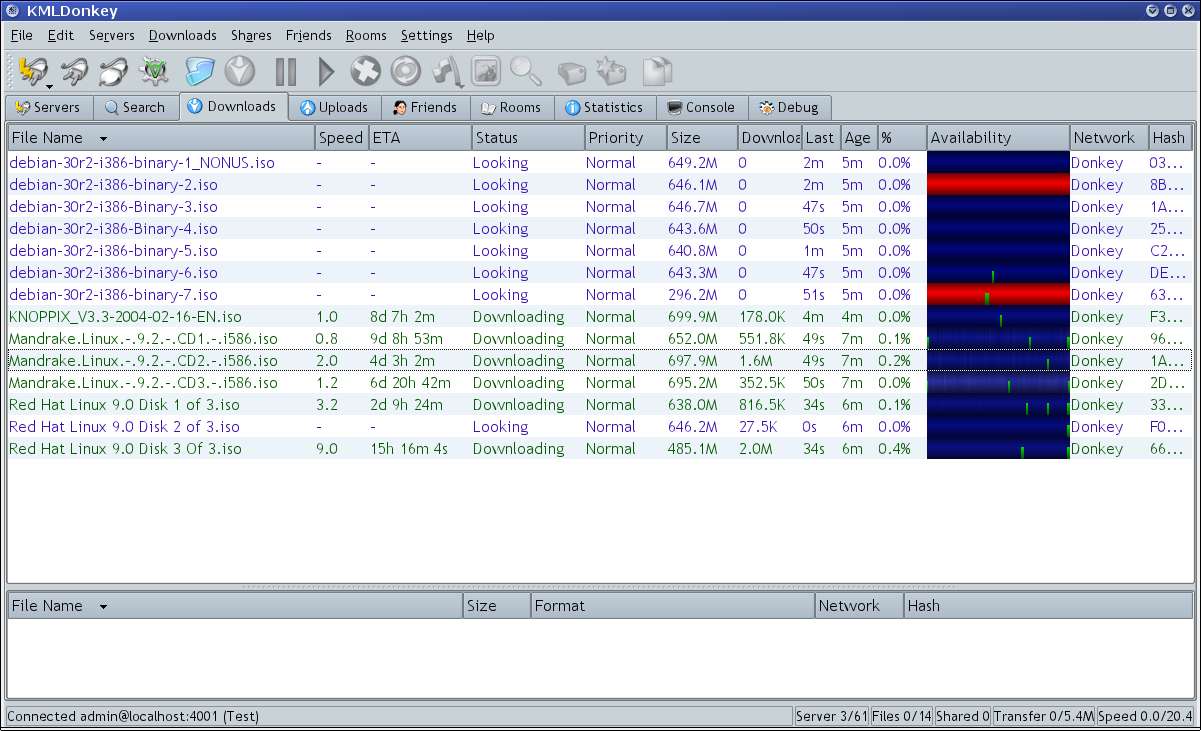Sort downloads by Speed column
1201x731 pixels.
341,138
